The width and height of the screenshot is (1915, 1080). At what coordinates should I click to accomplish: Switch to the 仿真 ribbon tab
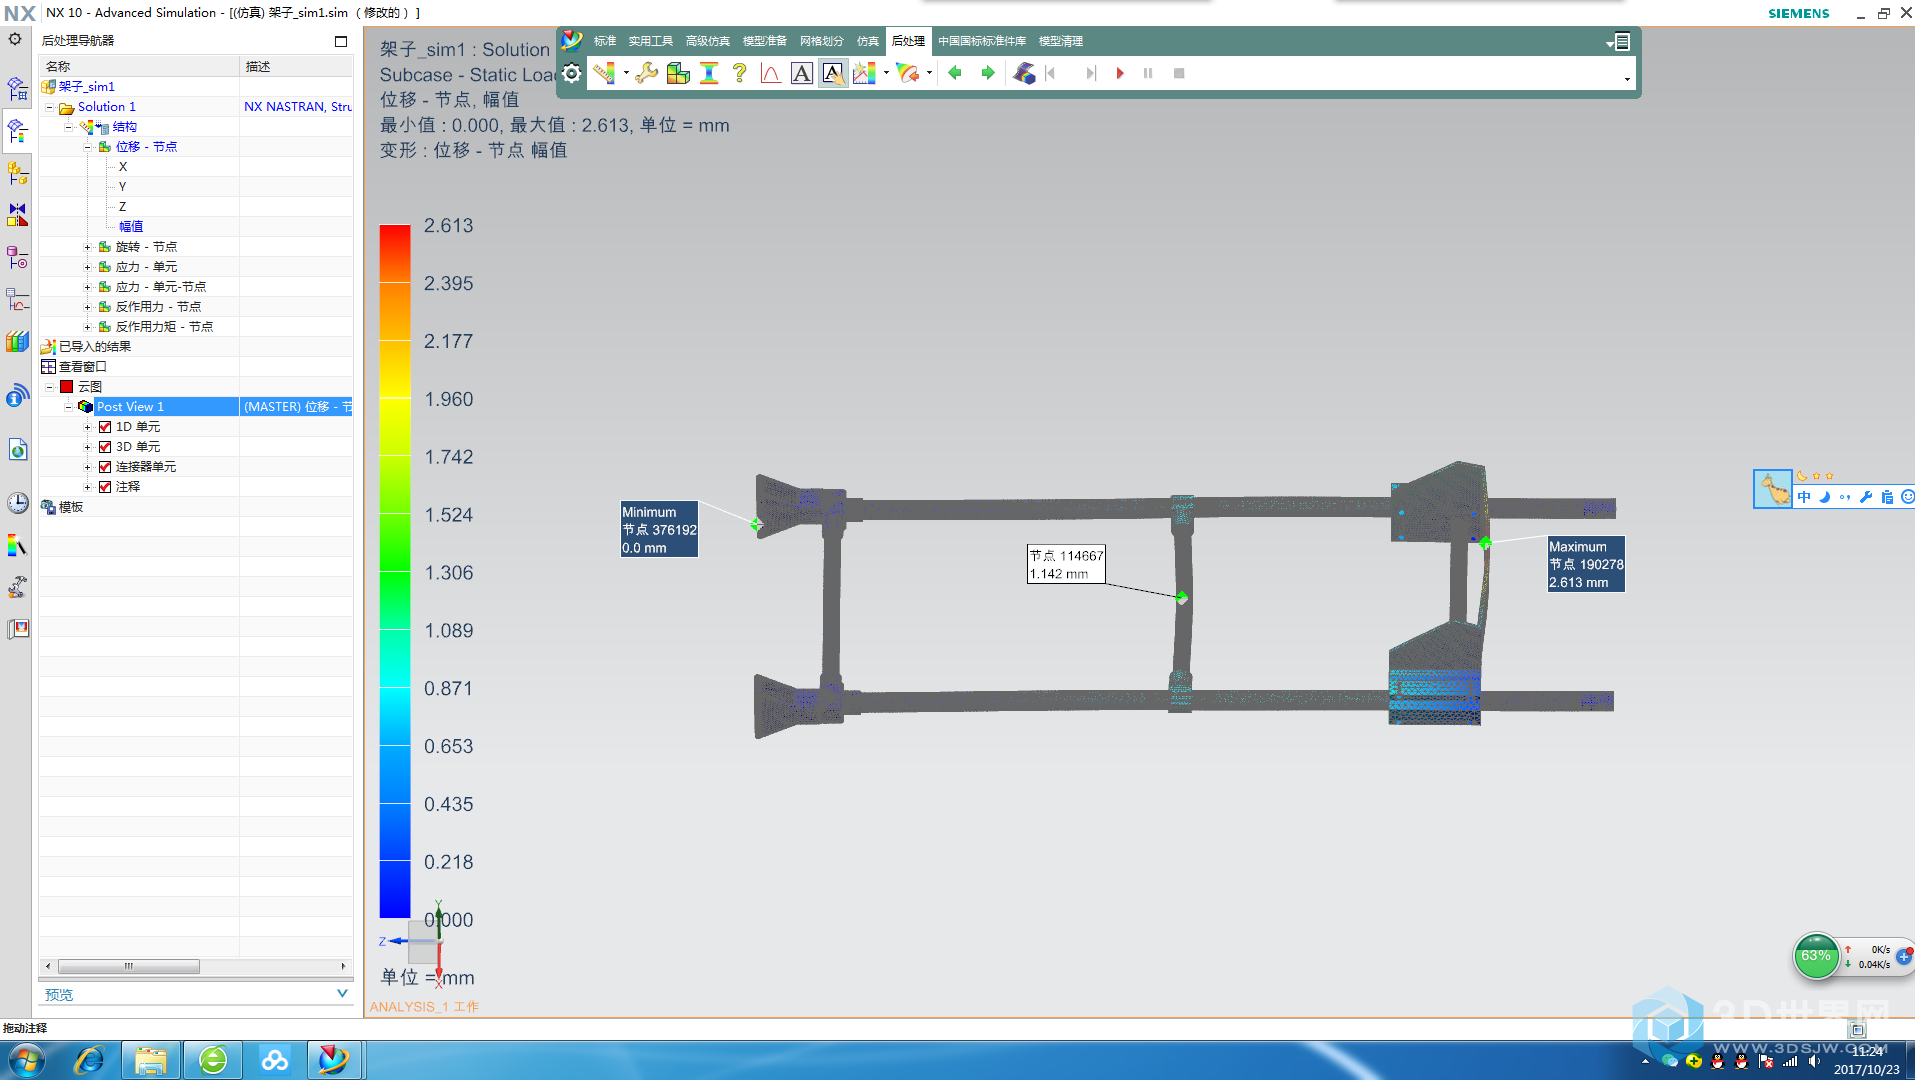tap(868, 41)
